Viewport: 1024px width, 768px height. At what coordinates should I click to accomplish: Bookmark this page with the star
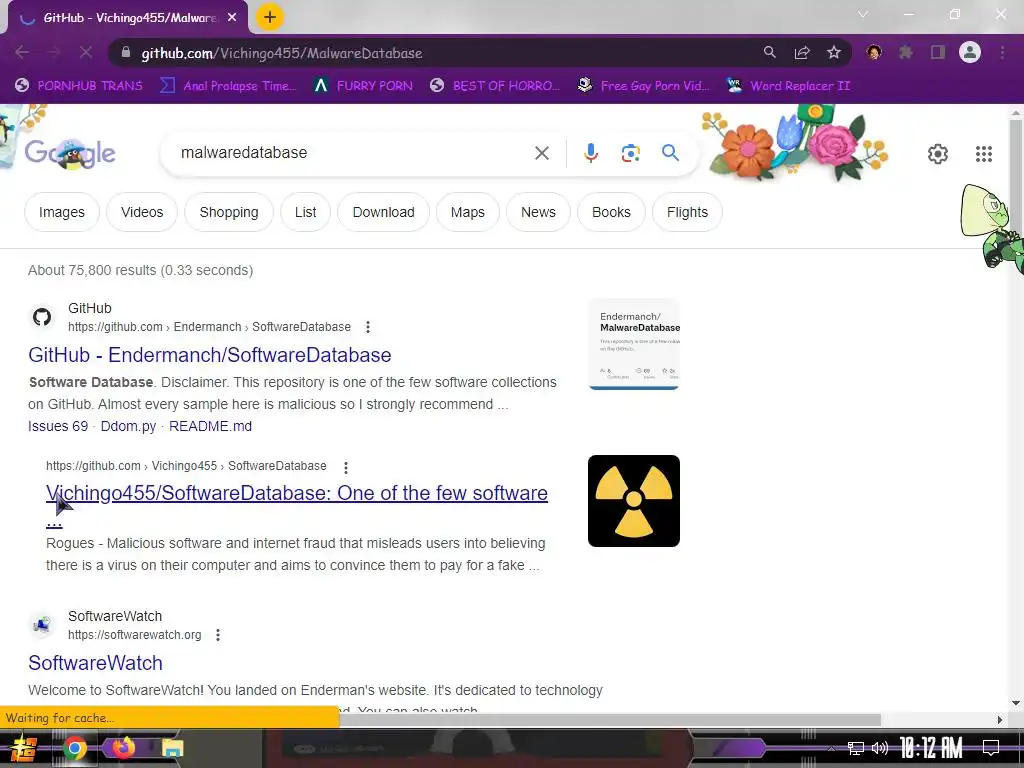tap(834, 52)
